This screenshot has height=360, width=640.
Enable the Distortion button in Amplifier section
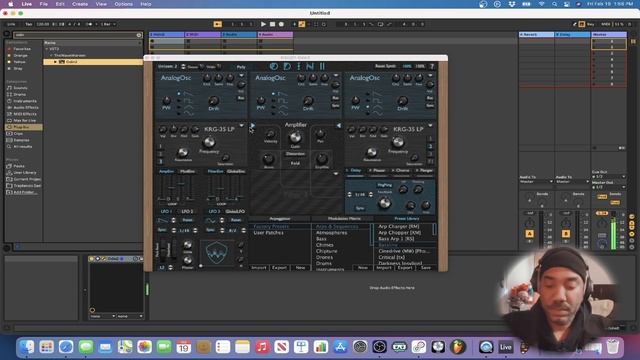(295, 154)
